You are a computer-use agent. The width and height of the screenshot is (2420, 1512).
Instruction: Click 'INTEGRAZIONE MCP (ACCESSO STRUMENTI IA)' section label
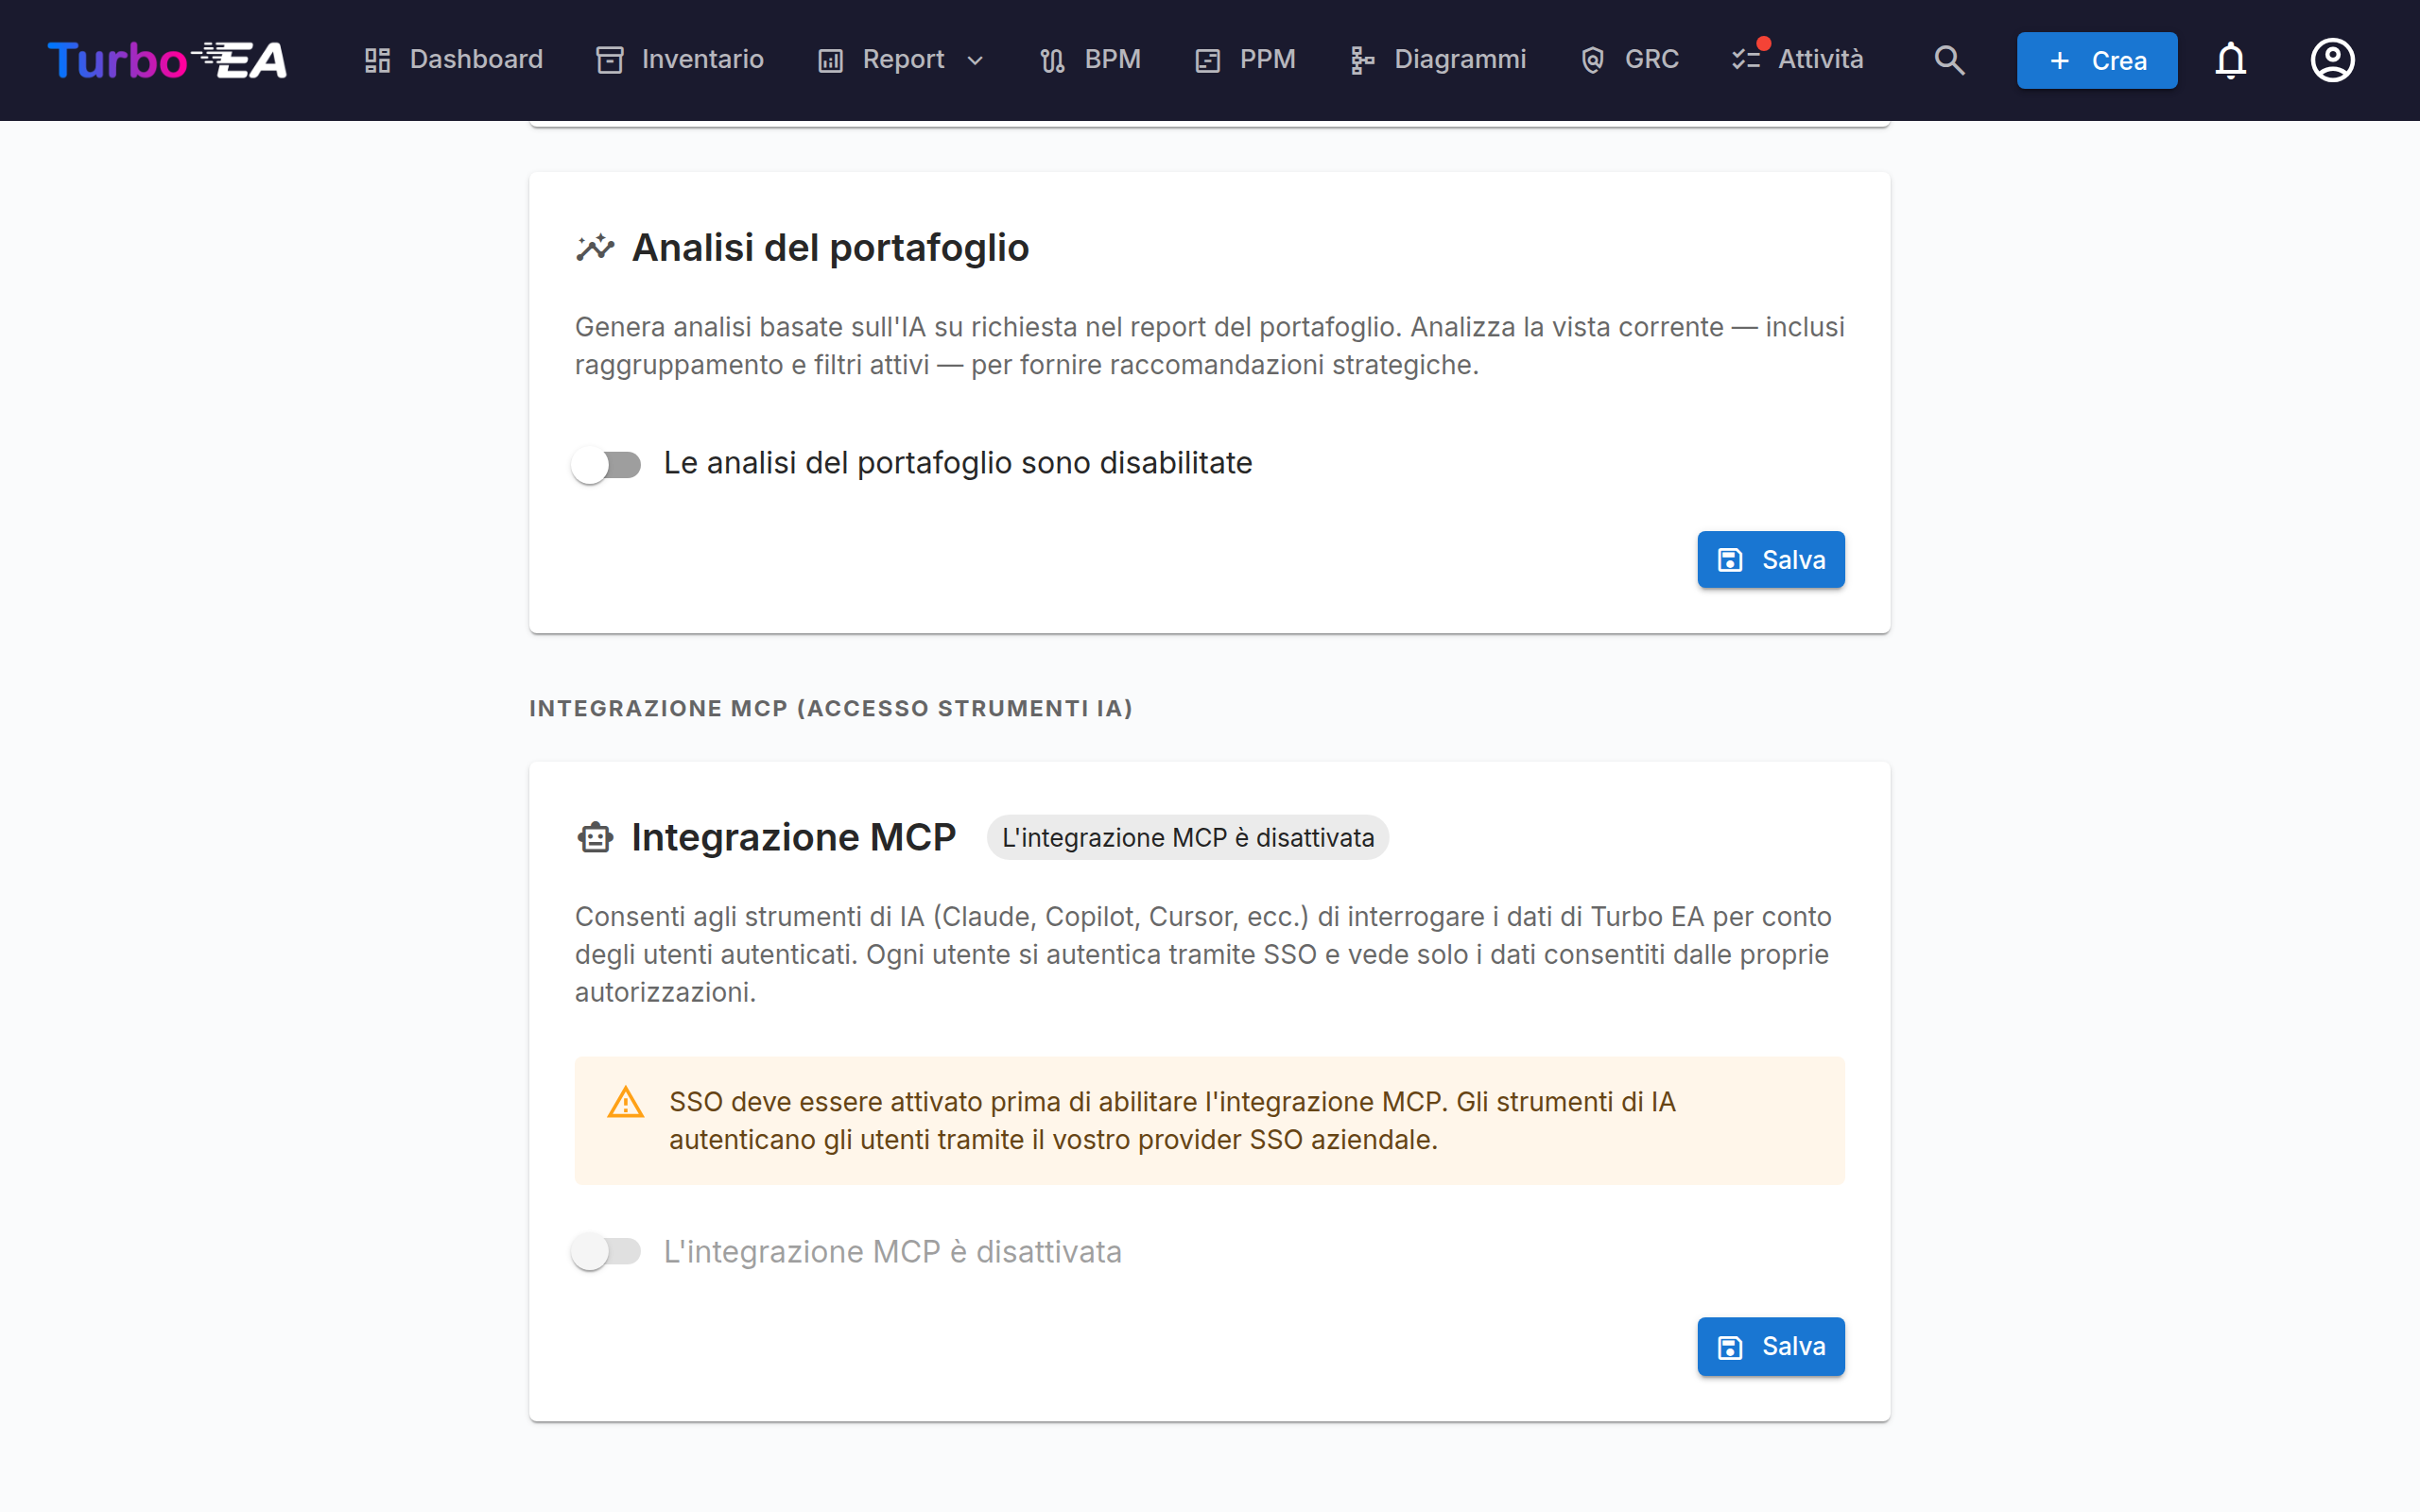pyautogui.click(x=830, y=708)
